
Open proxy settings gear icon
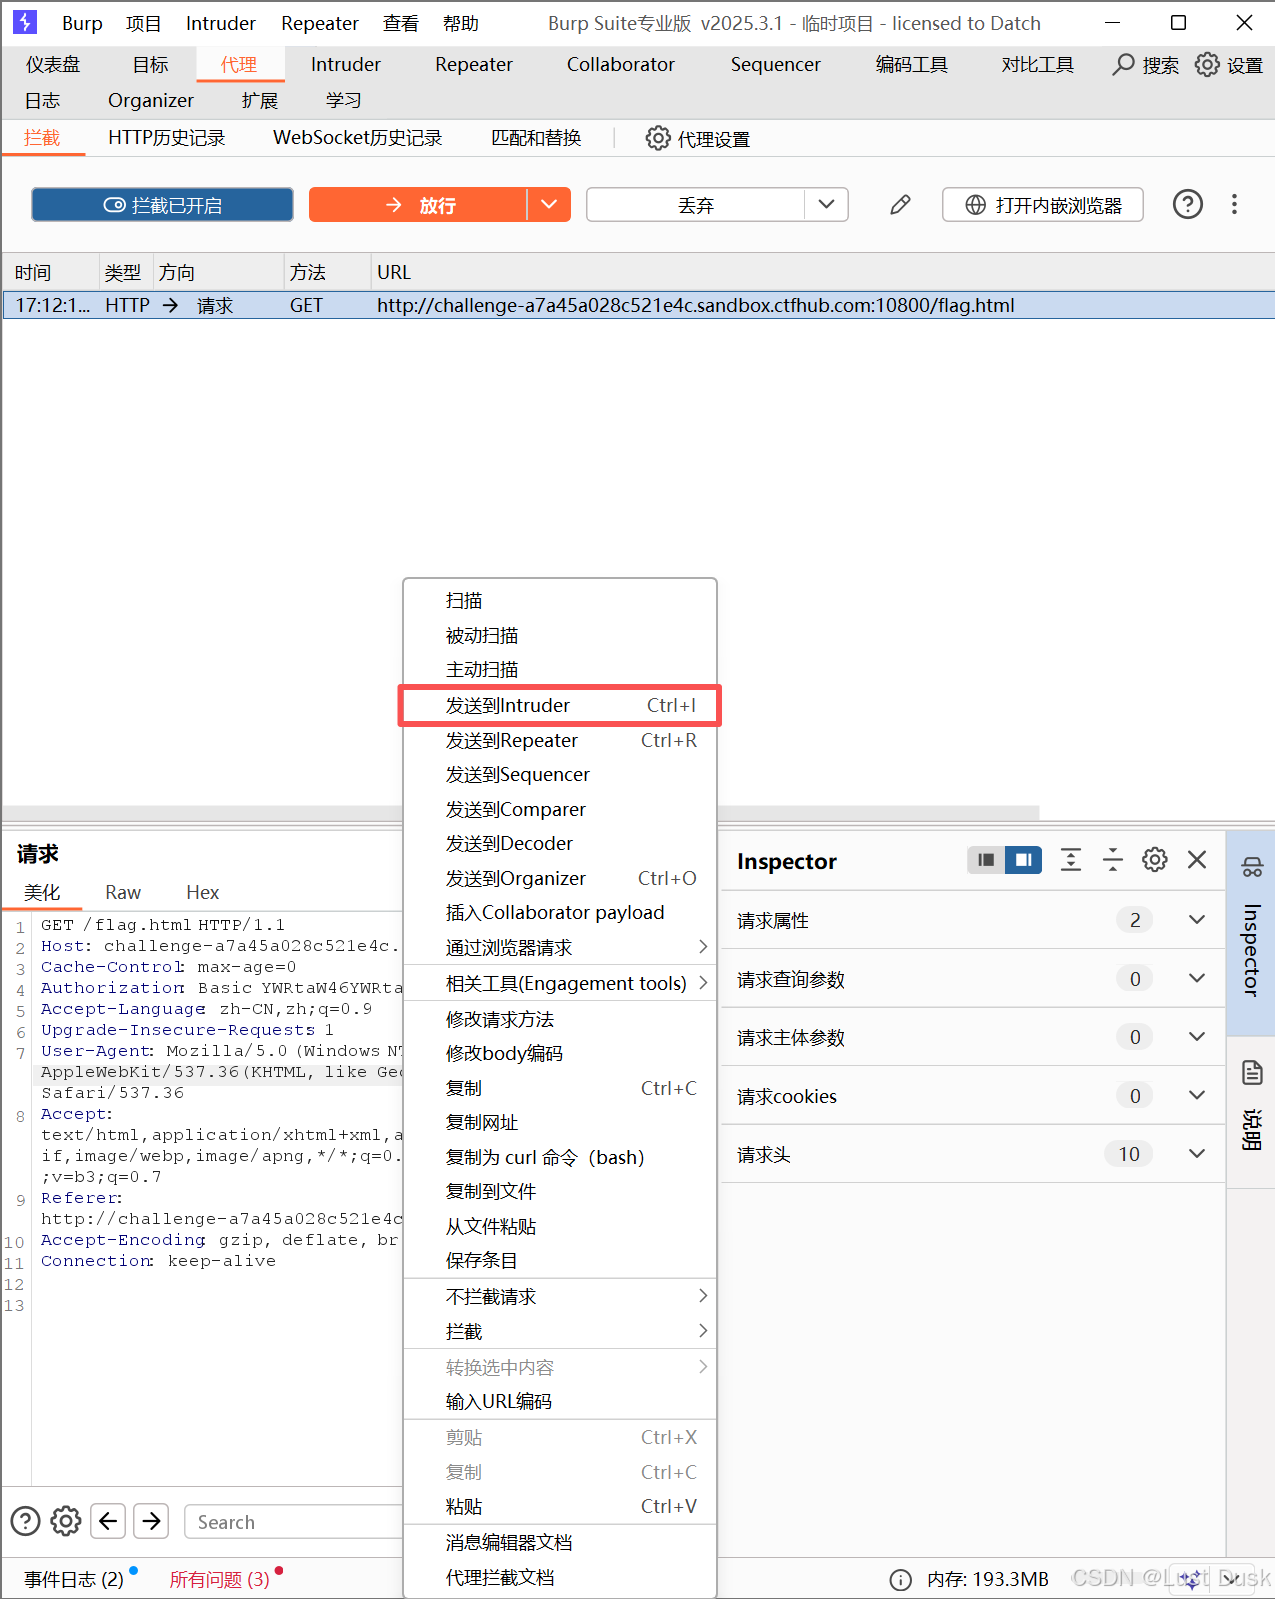pyautogui.click(x=657, y=138)
